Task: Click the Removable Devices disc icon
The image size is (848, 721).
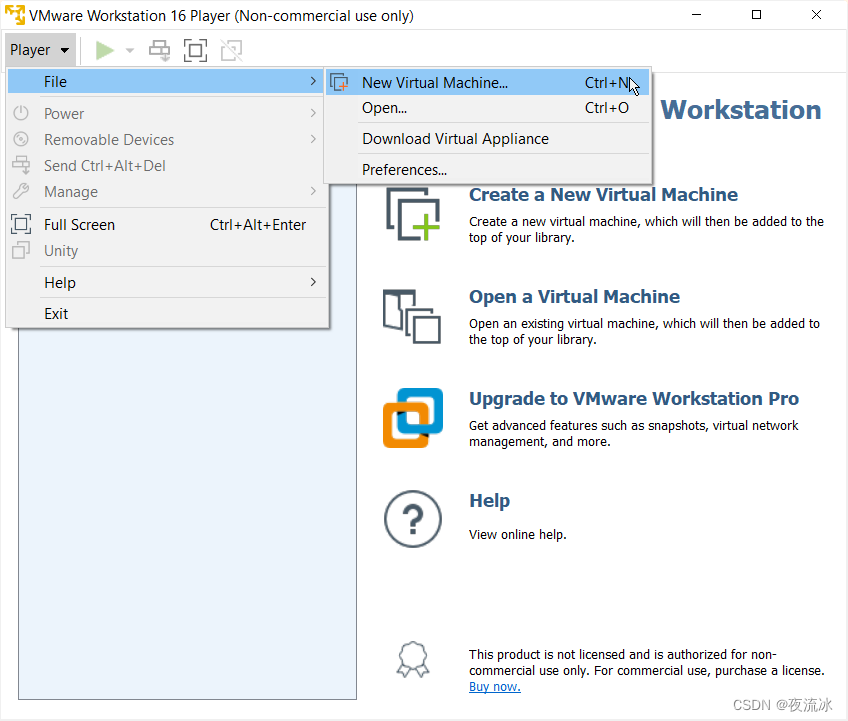Action: tap(21, 139)
